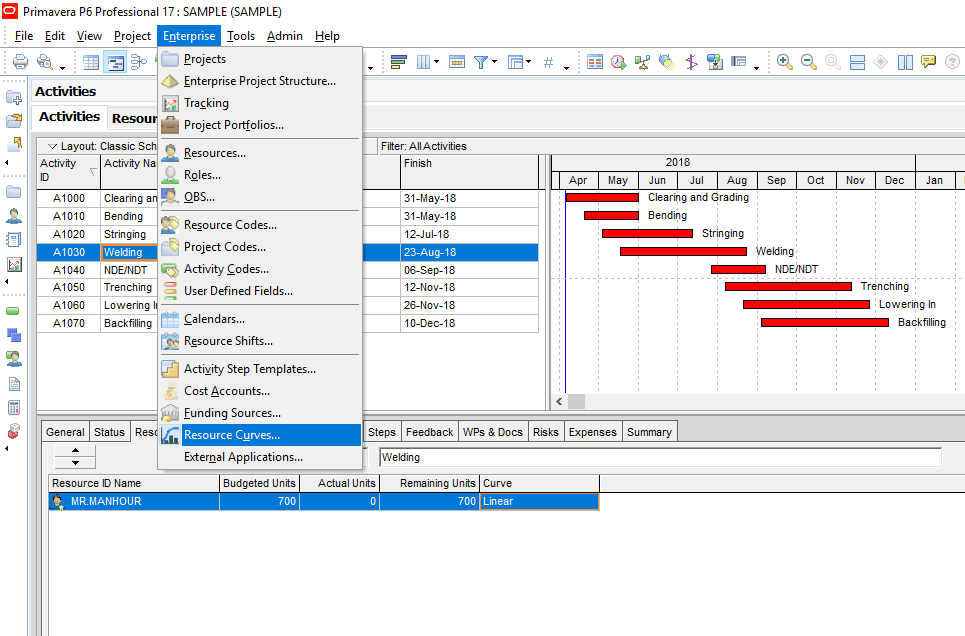
Task: Click the Remaining Units column header
Action: point(430,483)
